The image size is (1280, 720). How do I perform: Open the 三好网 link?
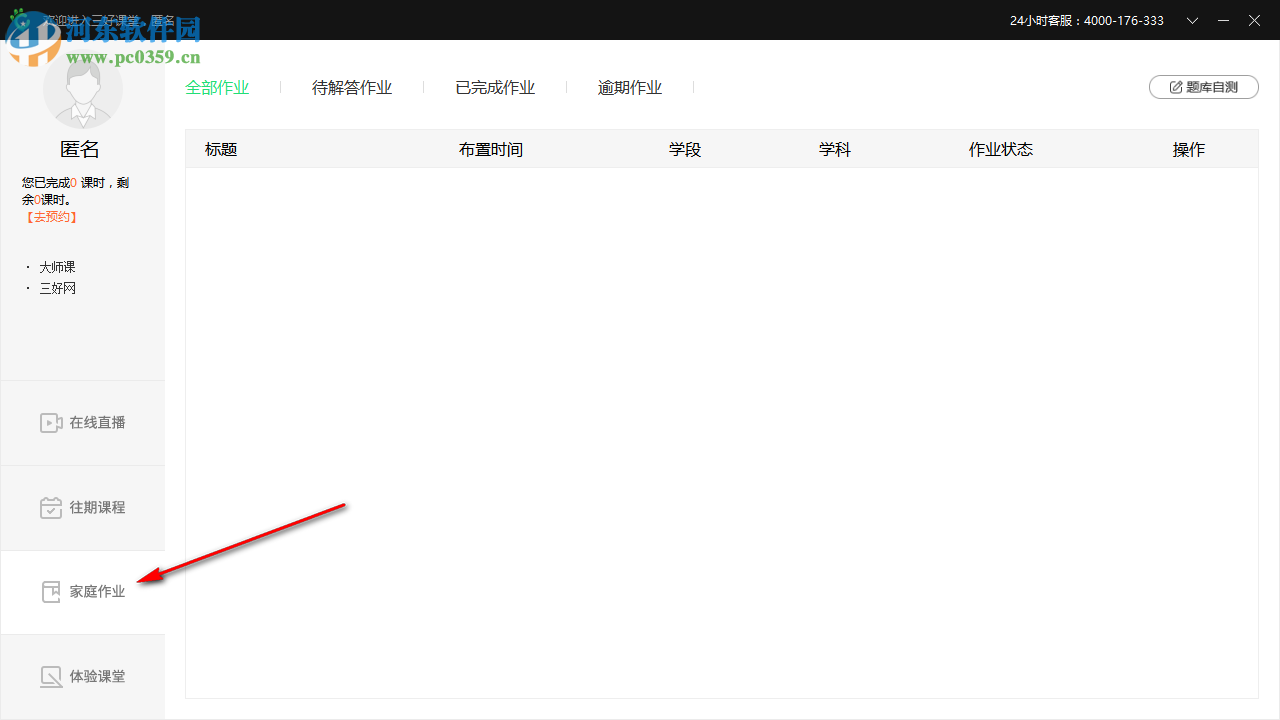coord(57,288)
